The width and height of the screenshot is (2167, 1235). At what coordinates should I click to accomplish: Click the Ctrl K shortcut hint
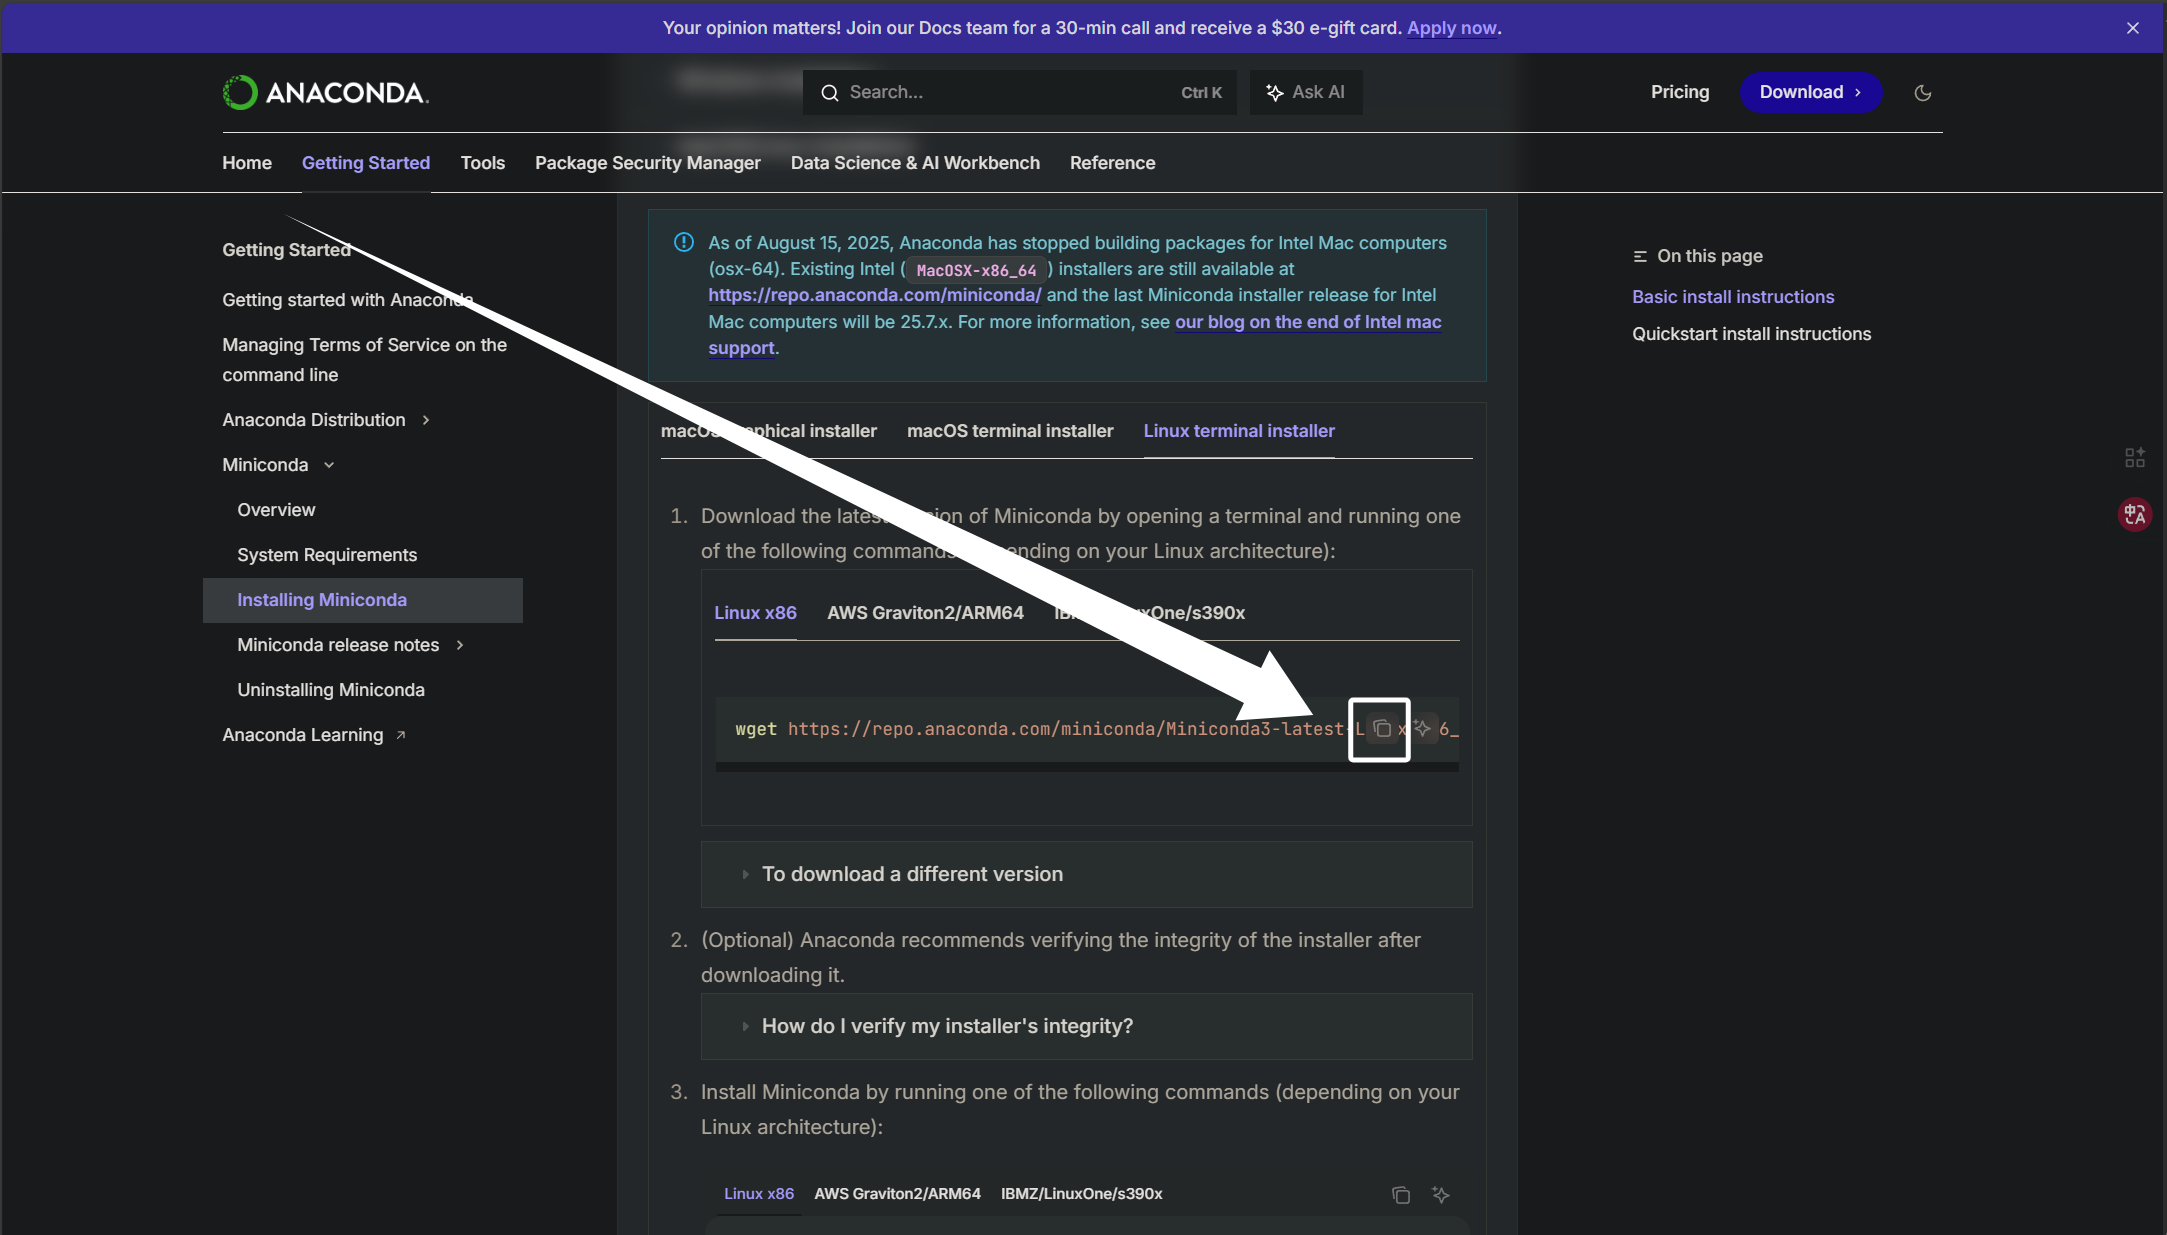(1201, 93)
